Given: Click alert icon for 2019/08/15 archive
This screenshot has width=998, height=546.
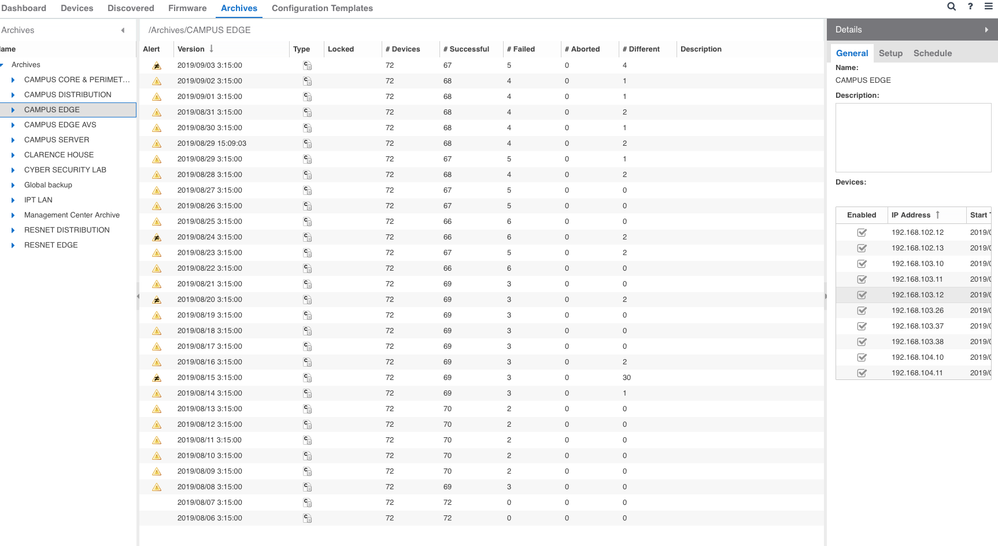Looking at the screenshot, I should tap(157, 378).
